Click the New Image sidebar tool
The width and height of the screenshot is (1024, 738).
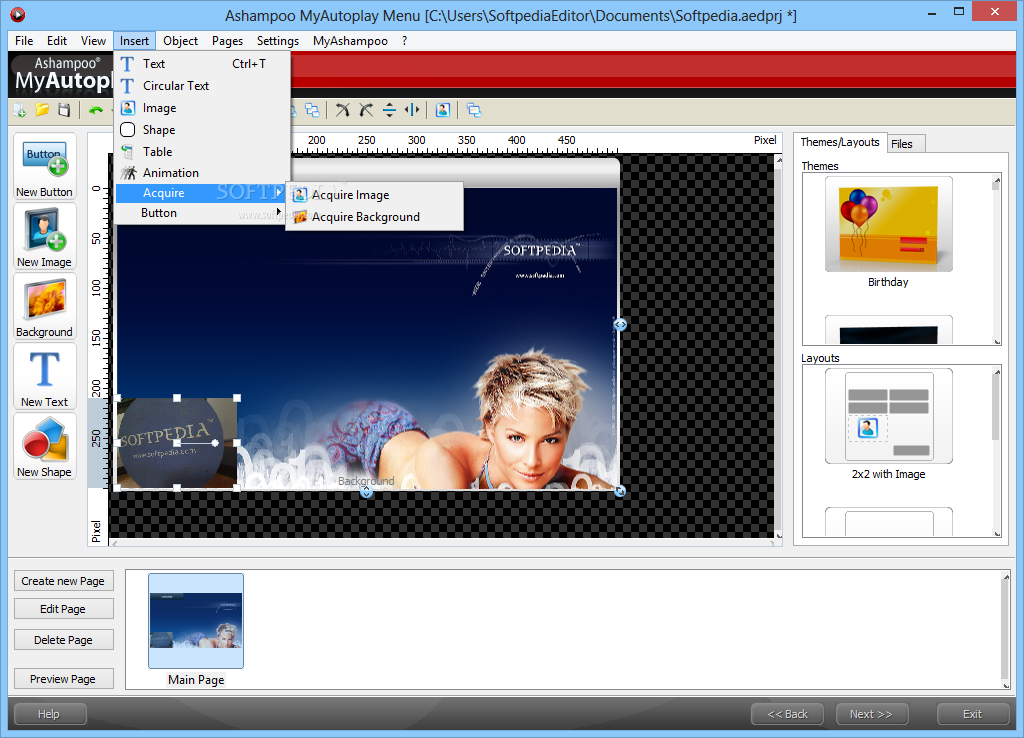[44, 237]
